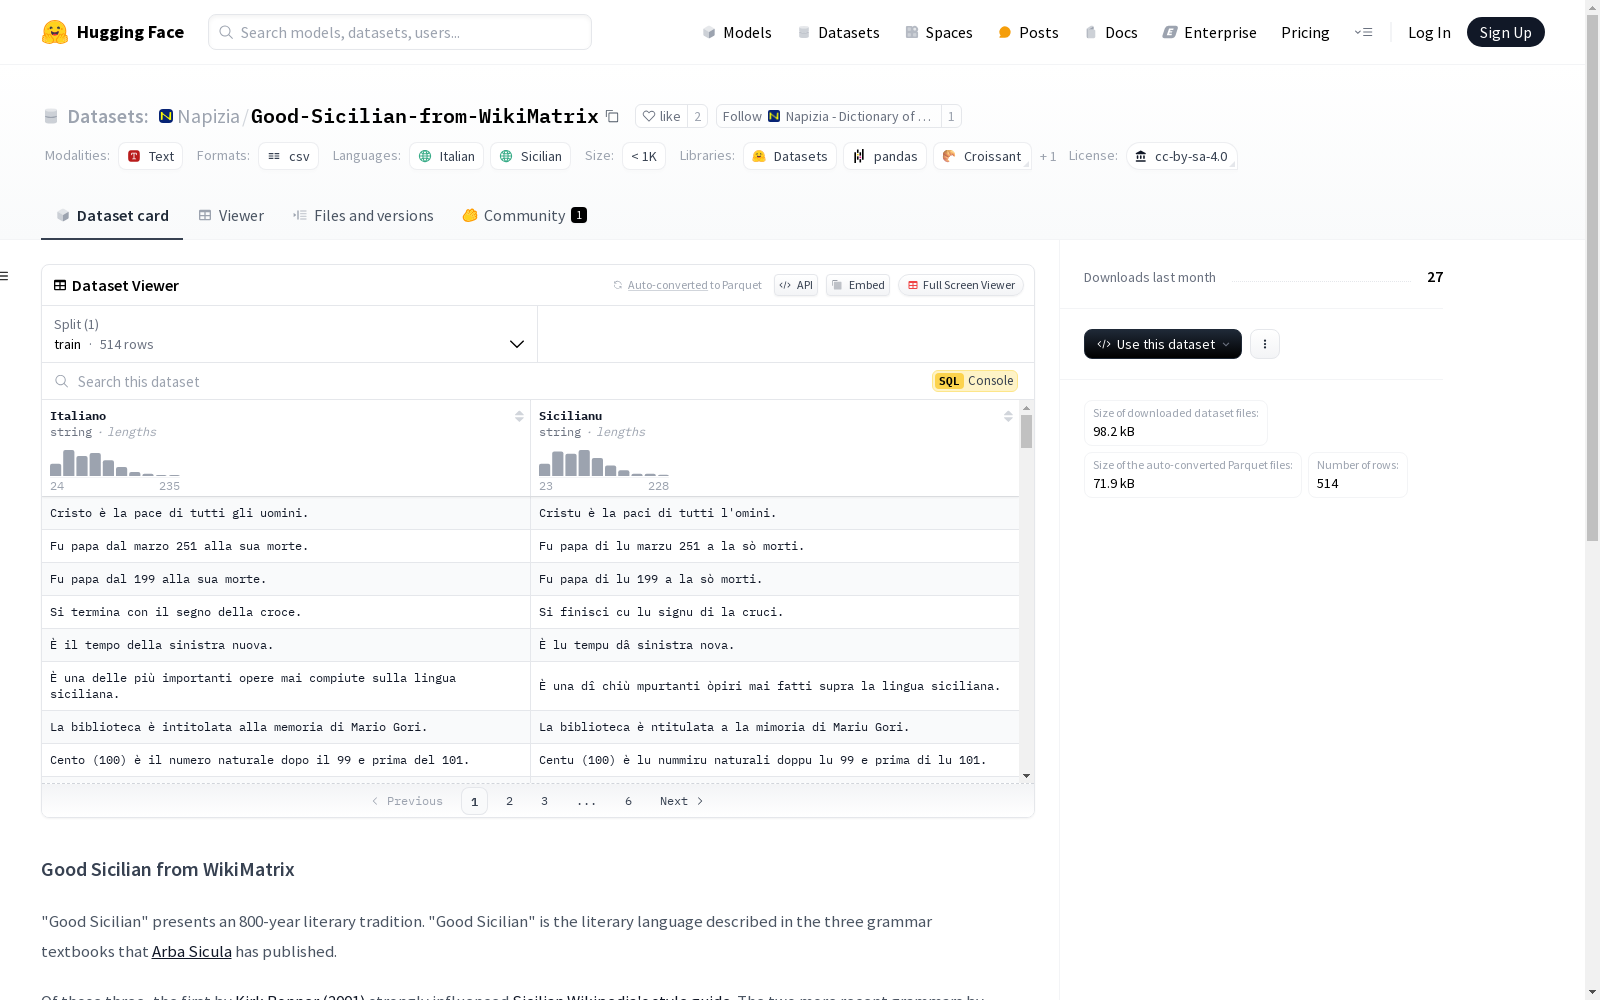
Task: Sort the Italiano column using sort arrows
Action: click(519, 416)
